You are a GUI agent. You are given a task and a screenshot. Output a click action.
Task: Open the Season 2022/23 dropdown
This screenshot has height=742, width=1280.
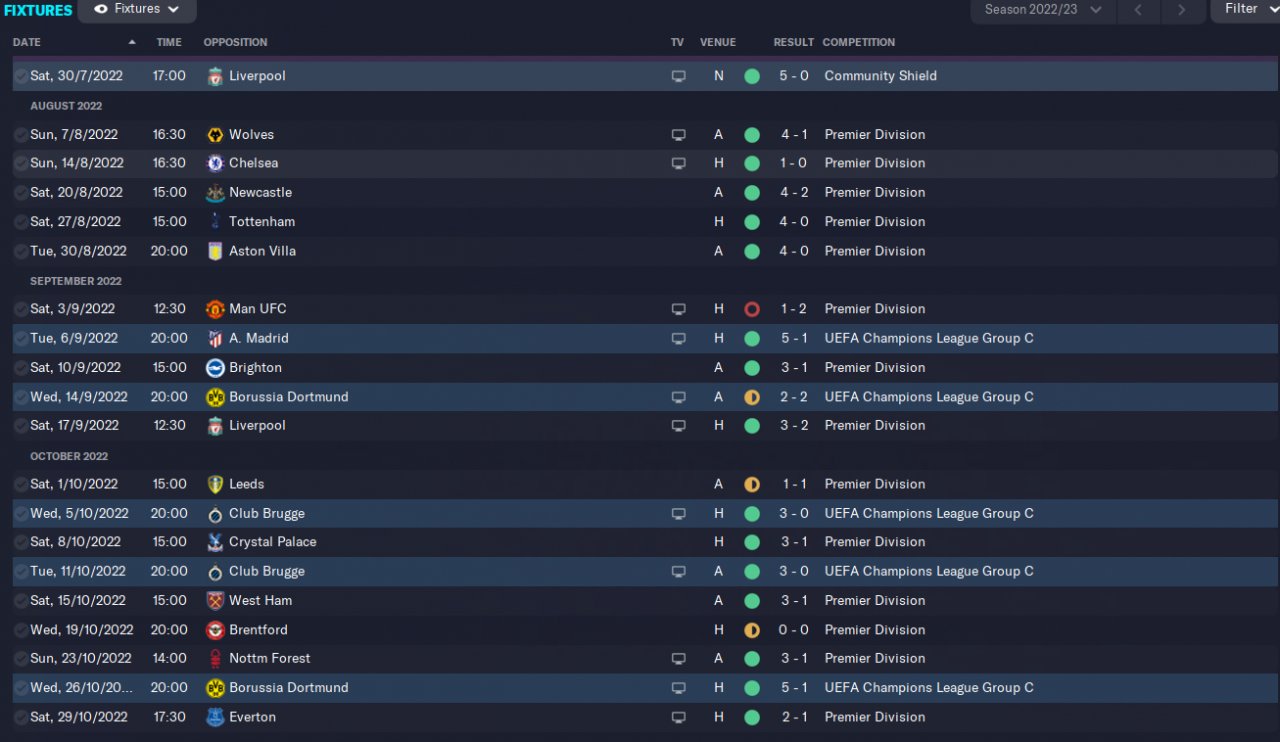[1043, 10]
